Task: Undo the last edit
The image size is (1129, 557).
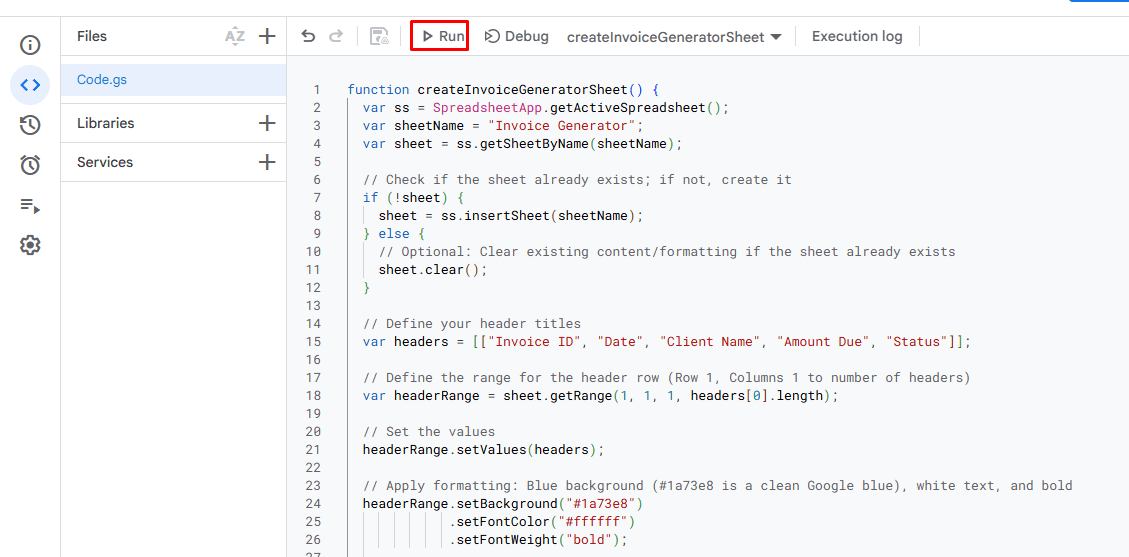Action: click(x=308, y=36)
